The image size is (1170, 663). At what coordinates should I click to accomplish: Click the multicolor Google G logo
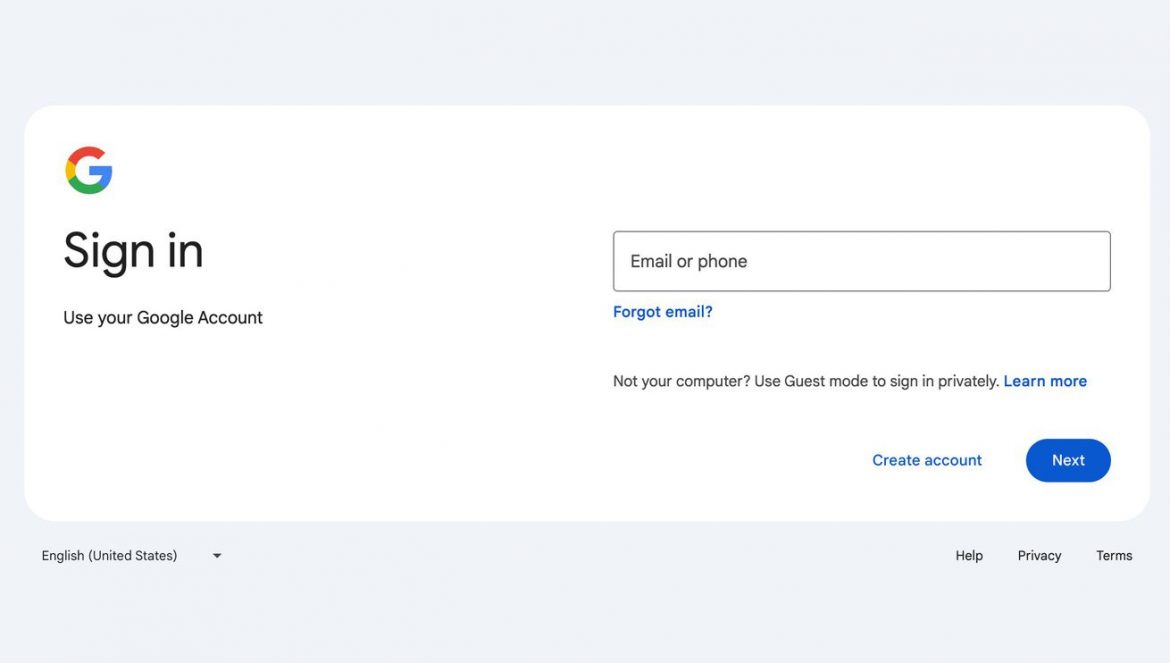89,170
